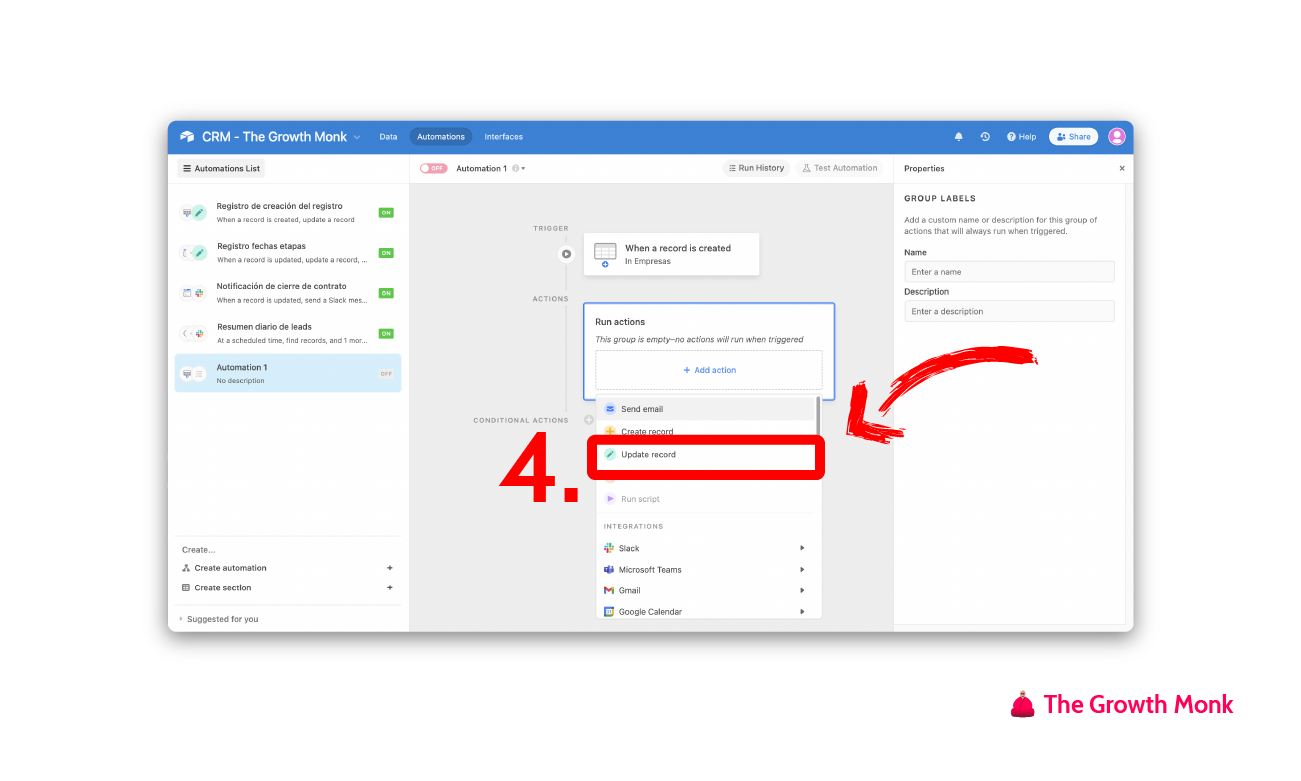Expand the Microsoft Teams submenu arrow
Viewport: 1301px width, 781px height.
click(x=802, y=570)
